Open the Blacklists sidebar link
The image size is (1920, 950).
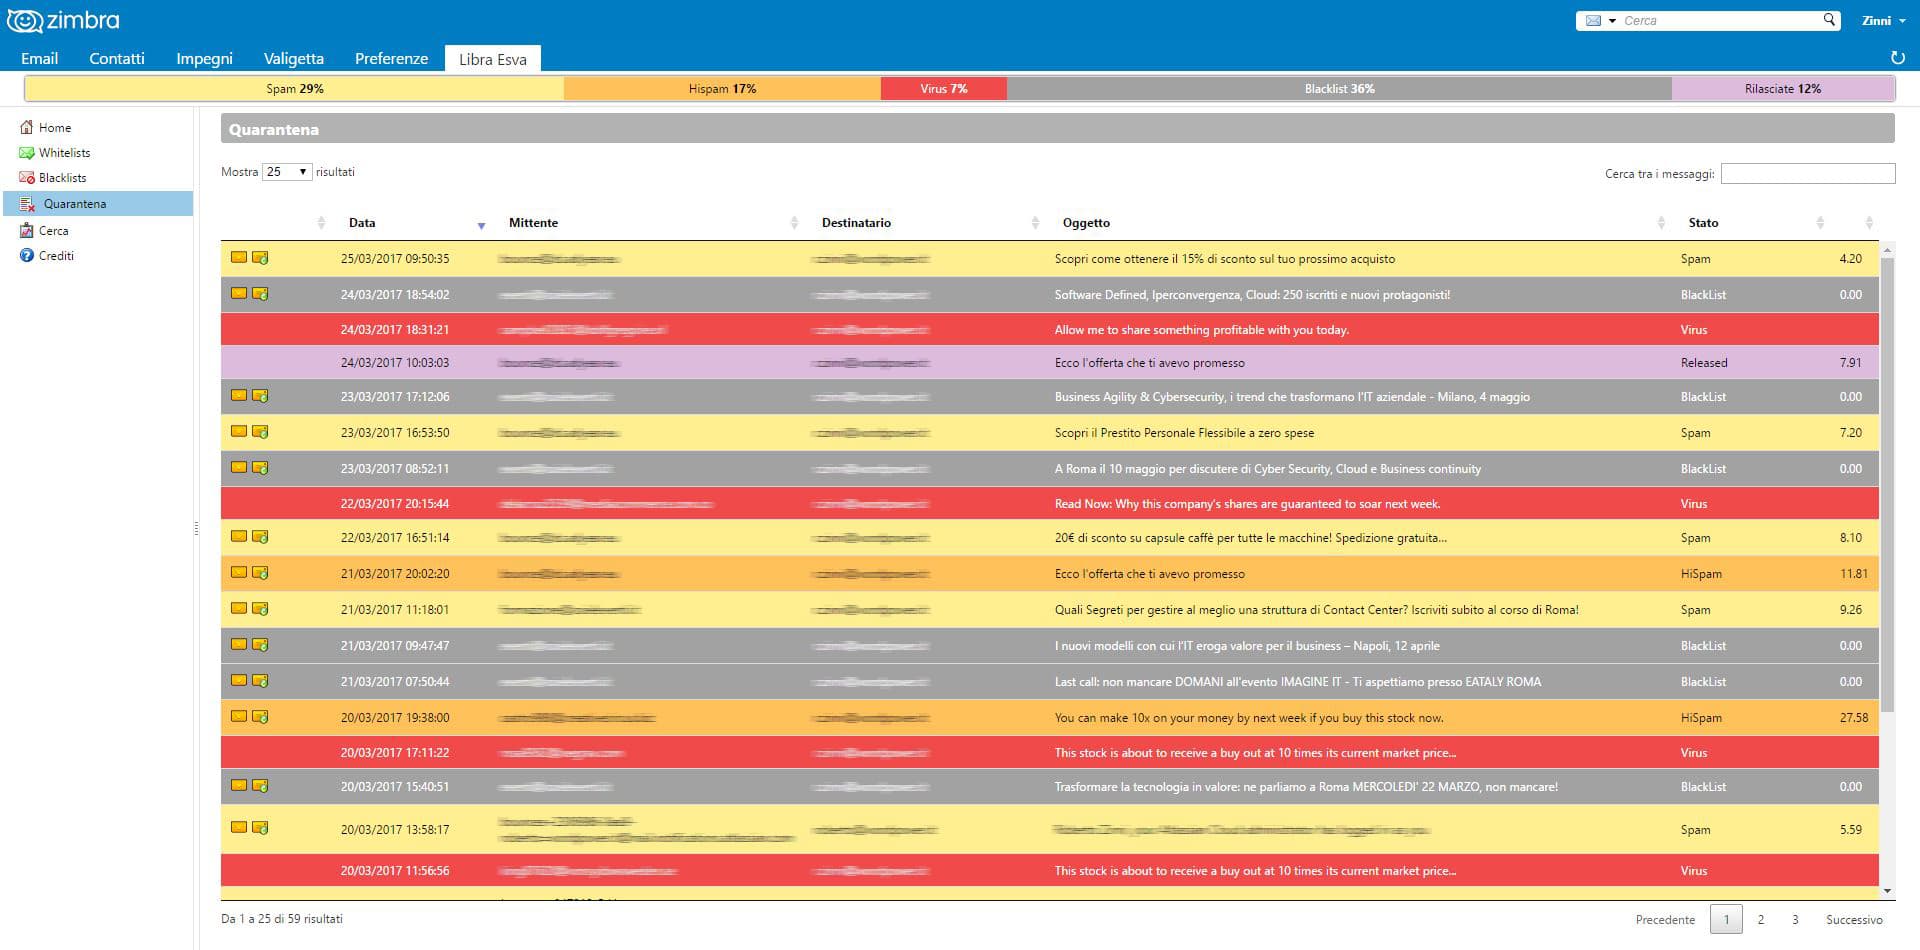click(x=62, y=178)
